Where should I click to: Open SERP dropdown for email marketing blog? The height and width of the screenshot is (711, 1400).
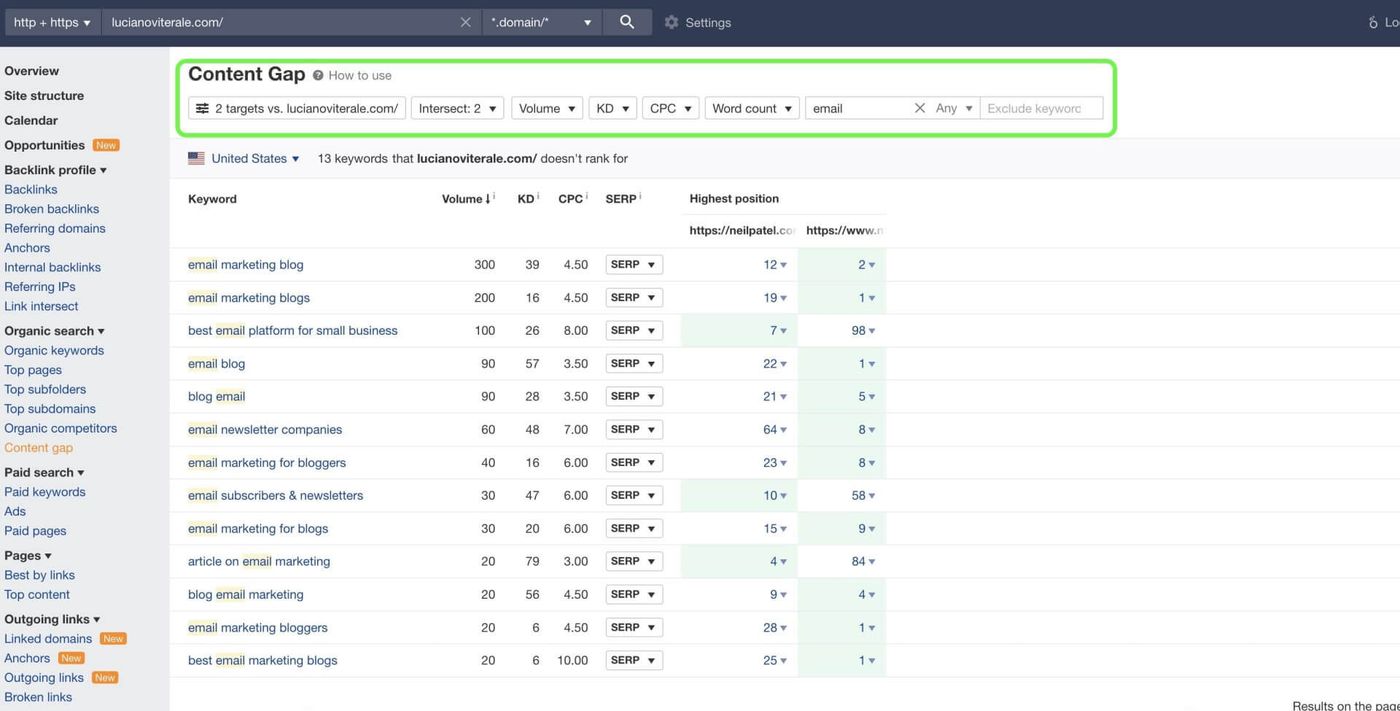[634, 265]
